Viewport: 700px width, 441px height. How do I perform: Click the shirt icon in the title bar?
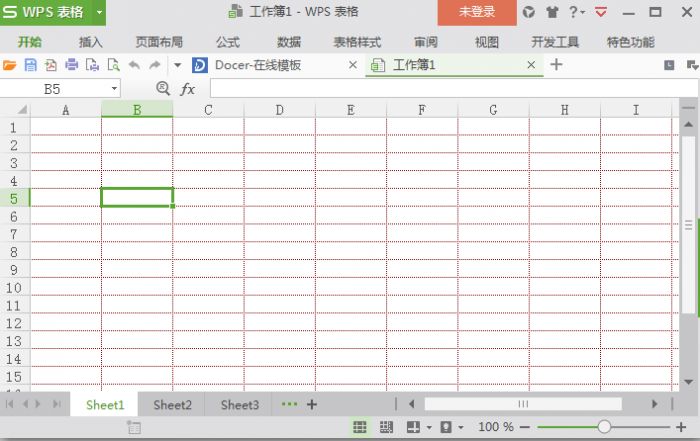point(552,12)
